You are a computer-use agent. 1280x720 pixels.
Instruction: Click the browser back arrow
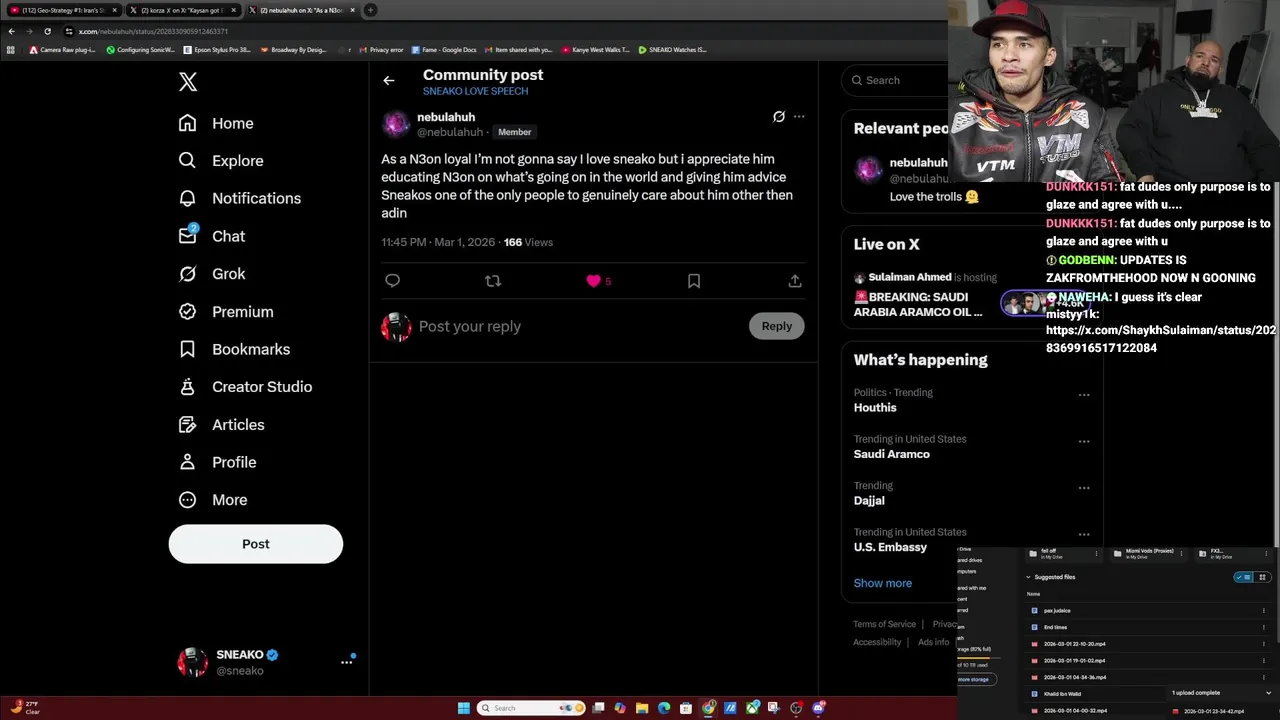click(11, 31)
